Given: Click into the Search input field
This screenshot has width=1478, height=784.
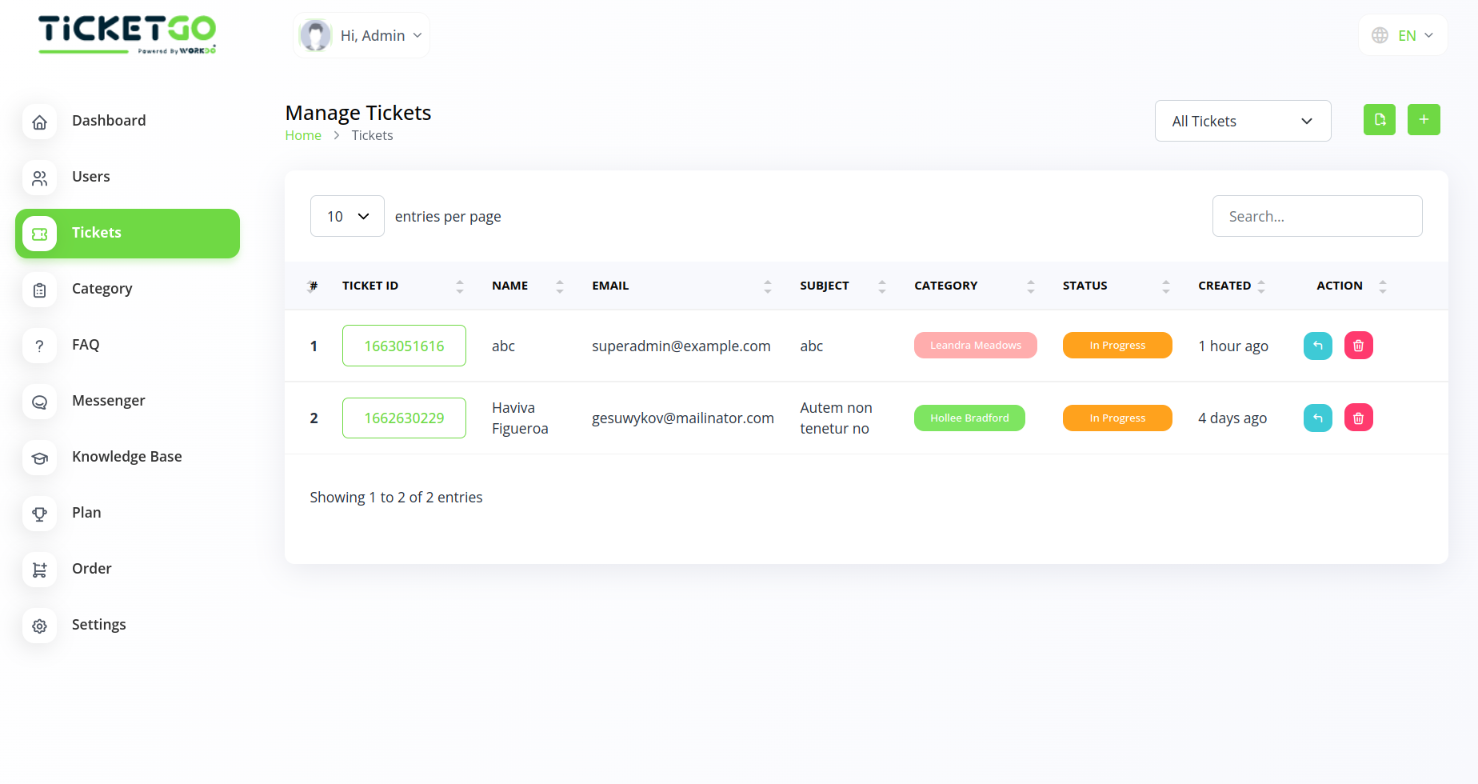Looking at the screenshot, I should (1316, 216).
